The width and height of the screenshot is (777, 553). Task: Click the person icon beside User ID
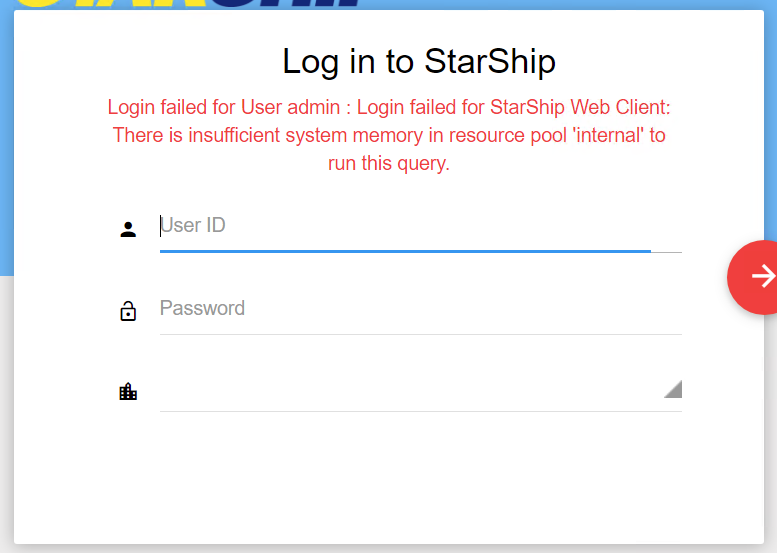click(128, 229)
